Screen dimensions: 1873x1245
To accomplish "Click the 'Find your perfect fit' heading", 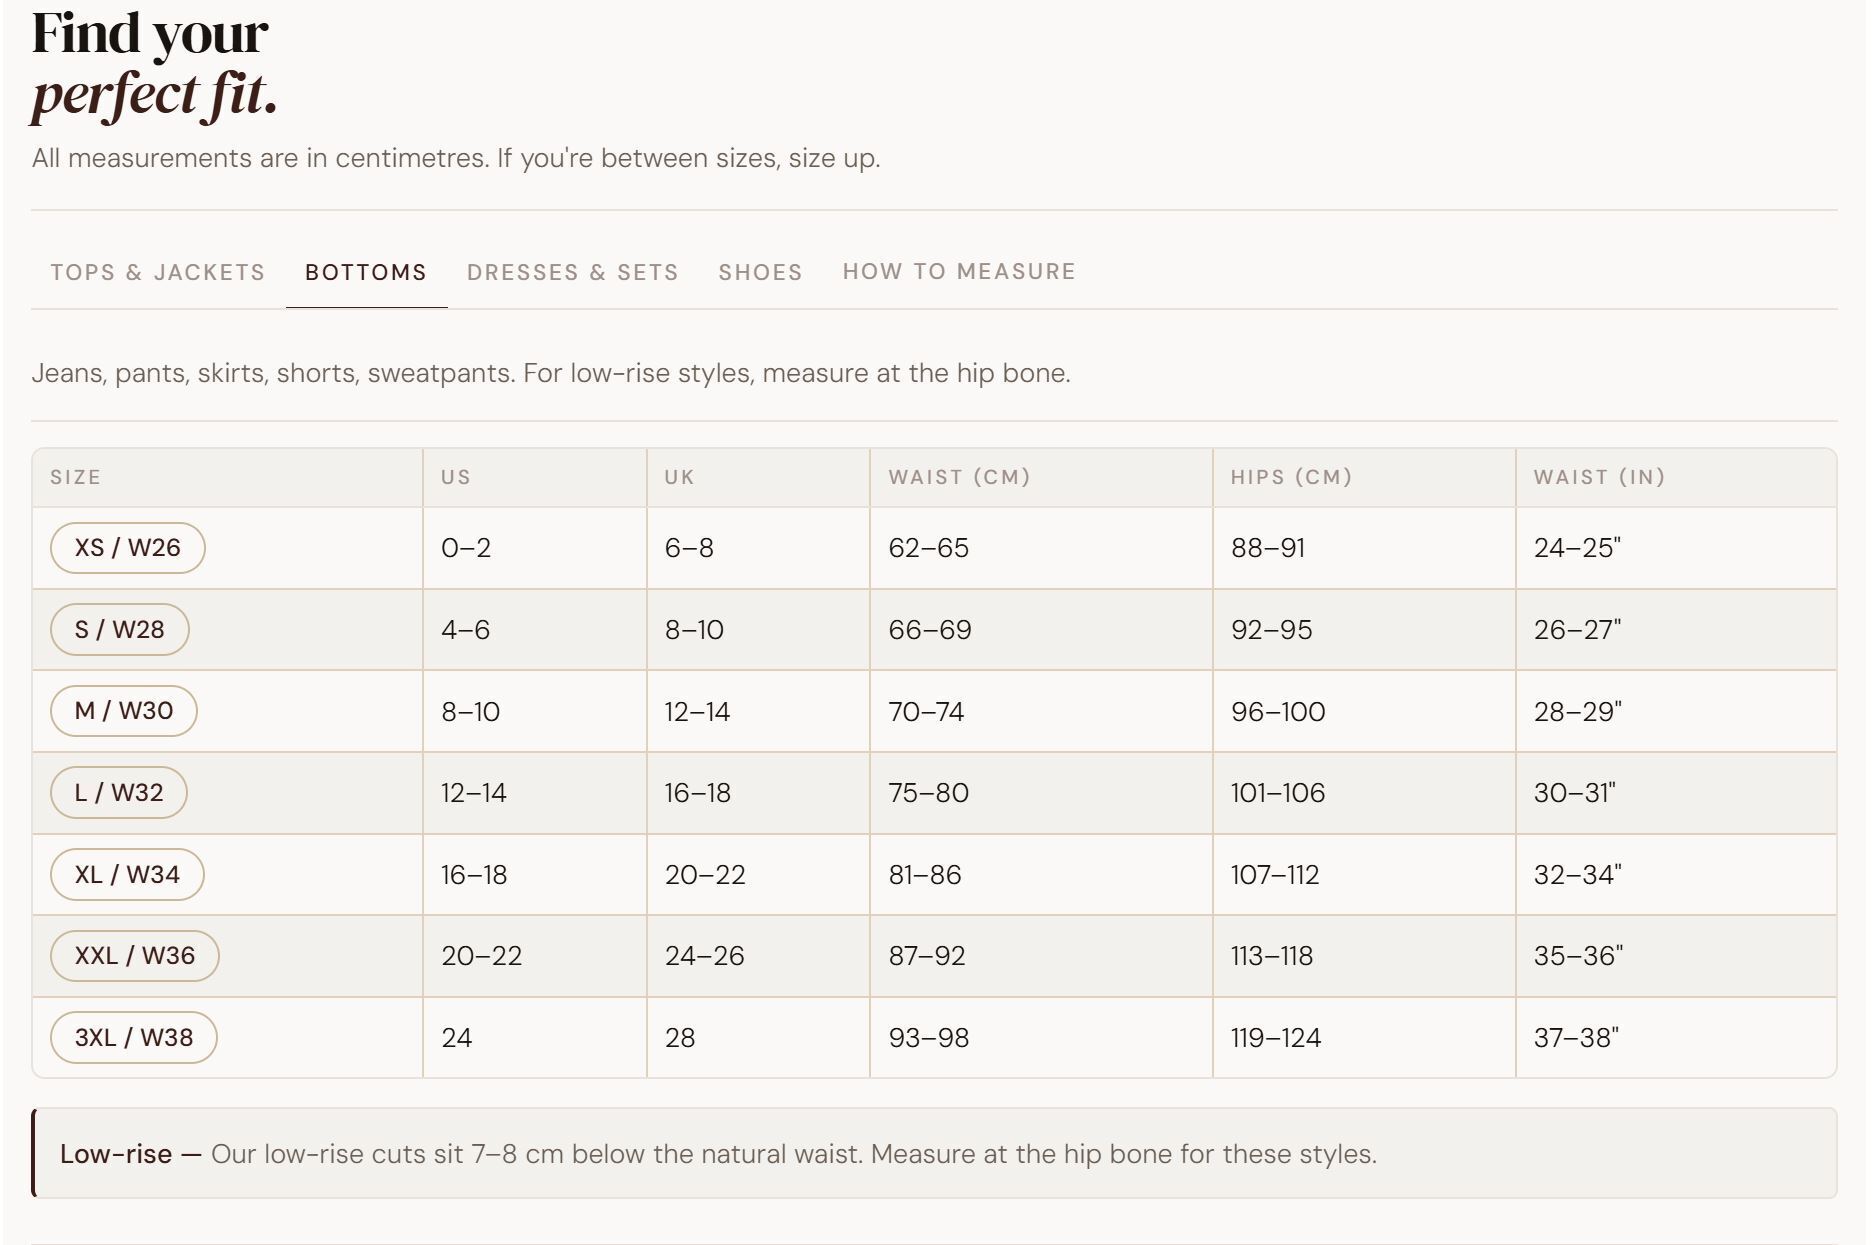I will 153,63.
